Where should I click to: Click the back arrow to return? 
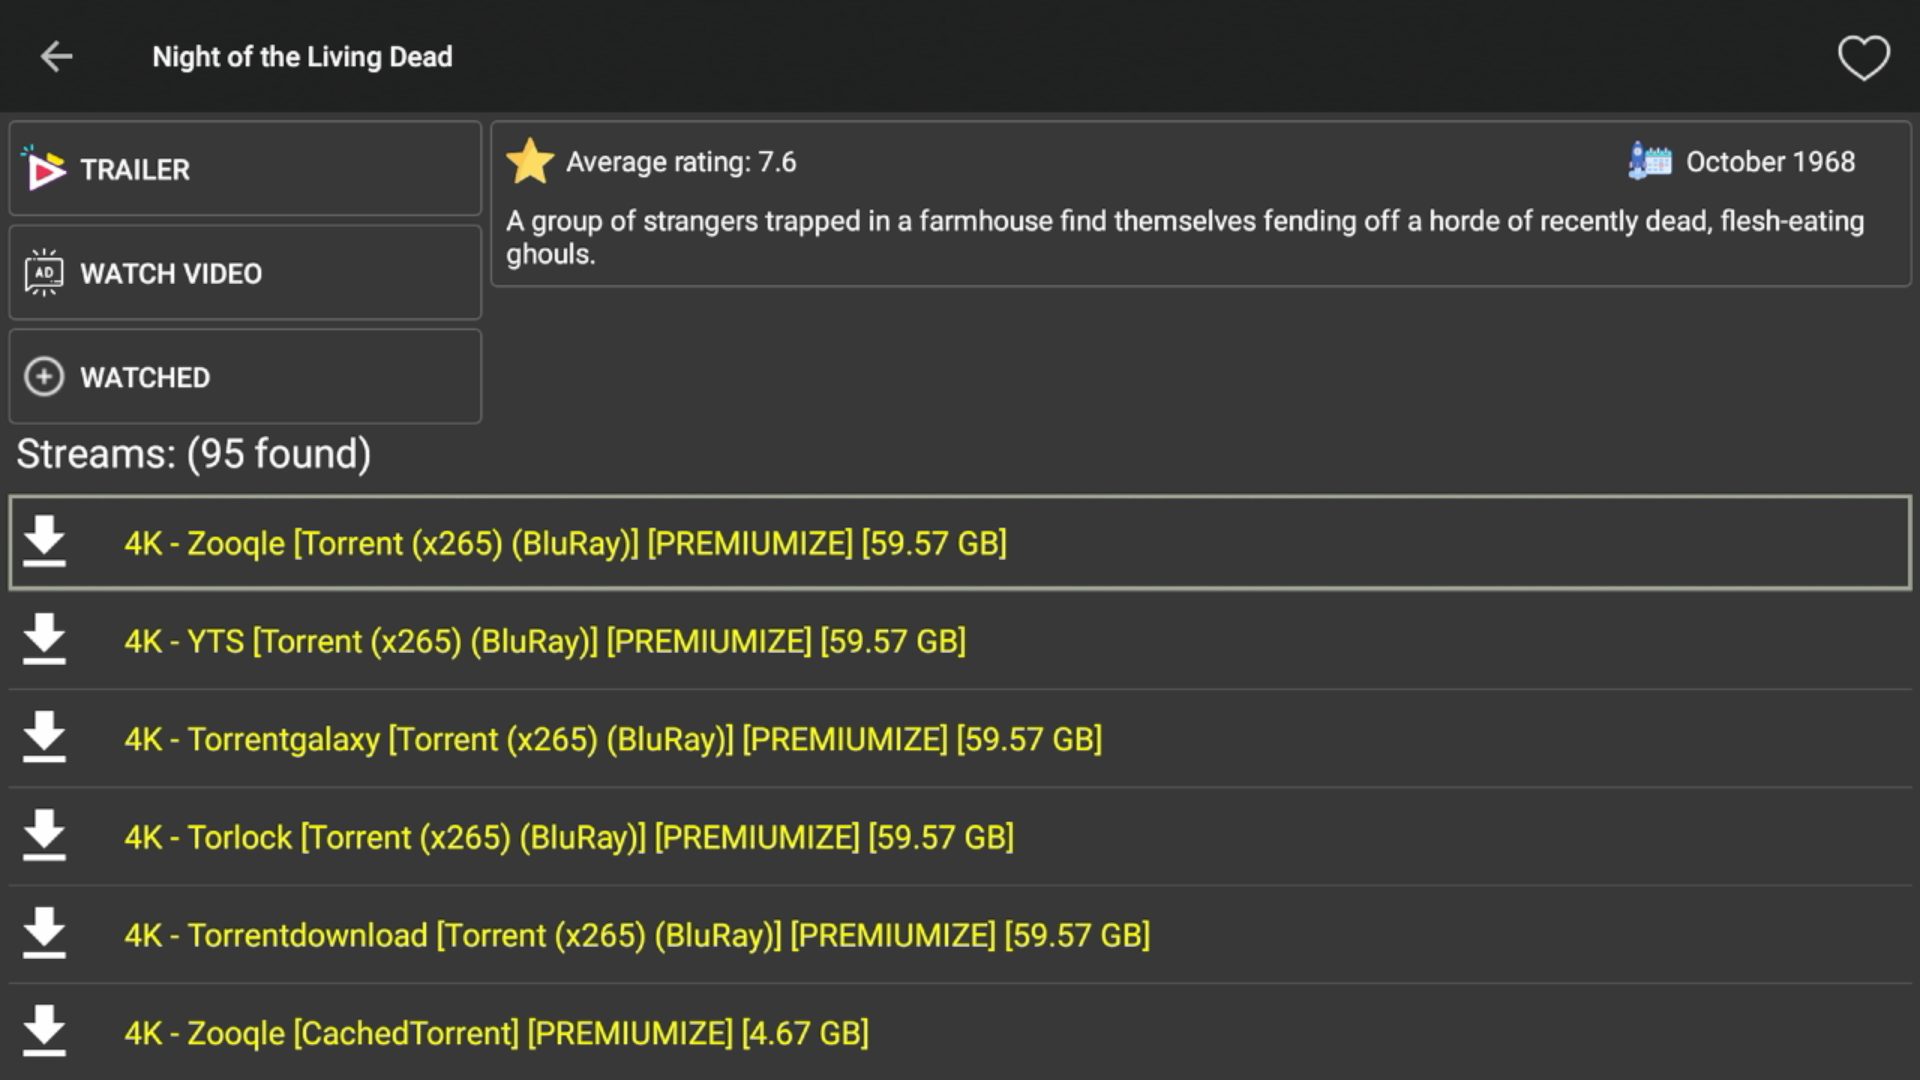coord(57,56)
